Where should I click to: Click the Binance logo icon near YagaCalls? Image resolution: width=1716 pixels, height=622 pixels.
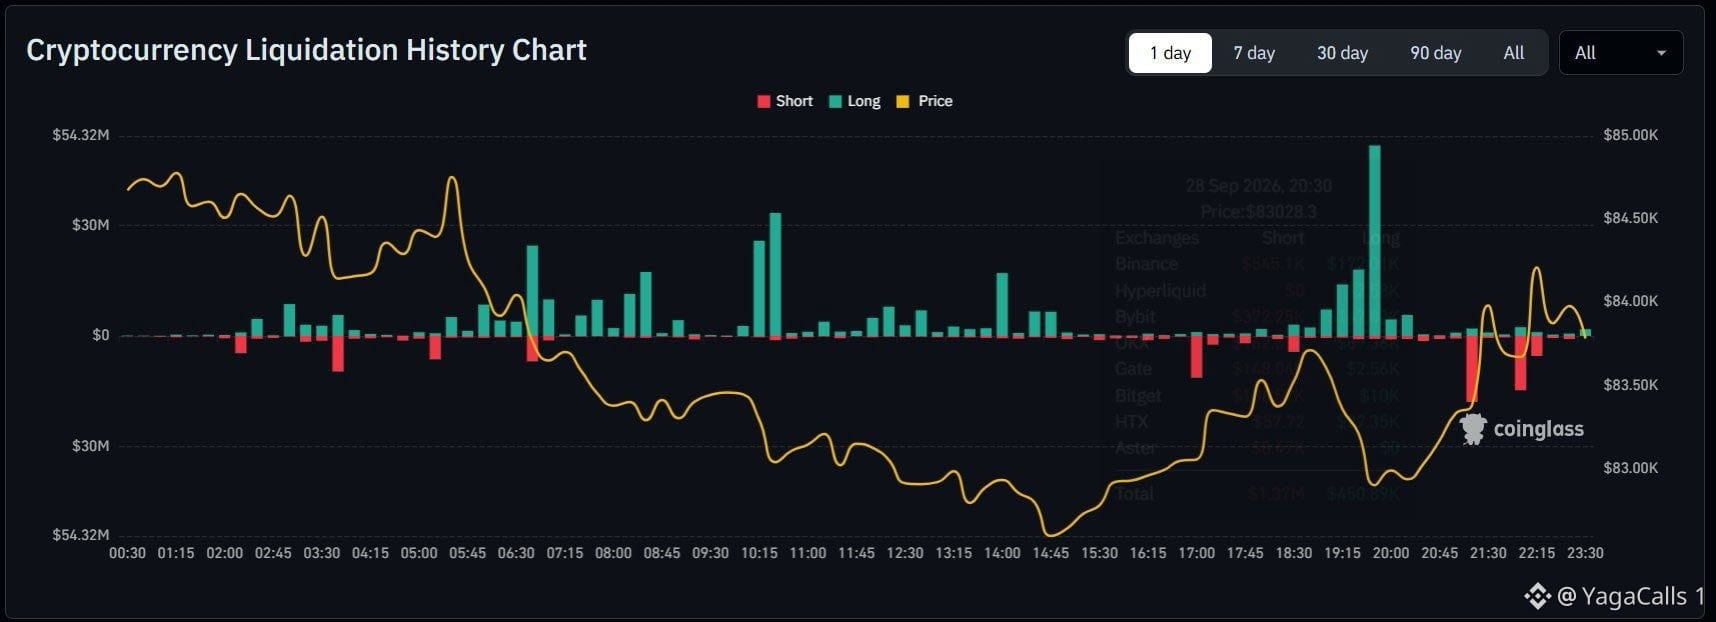coord(1537,596)
